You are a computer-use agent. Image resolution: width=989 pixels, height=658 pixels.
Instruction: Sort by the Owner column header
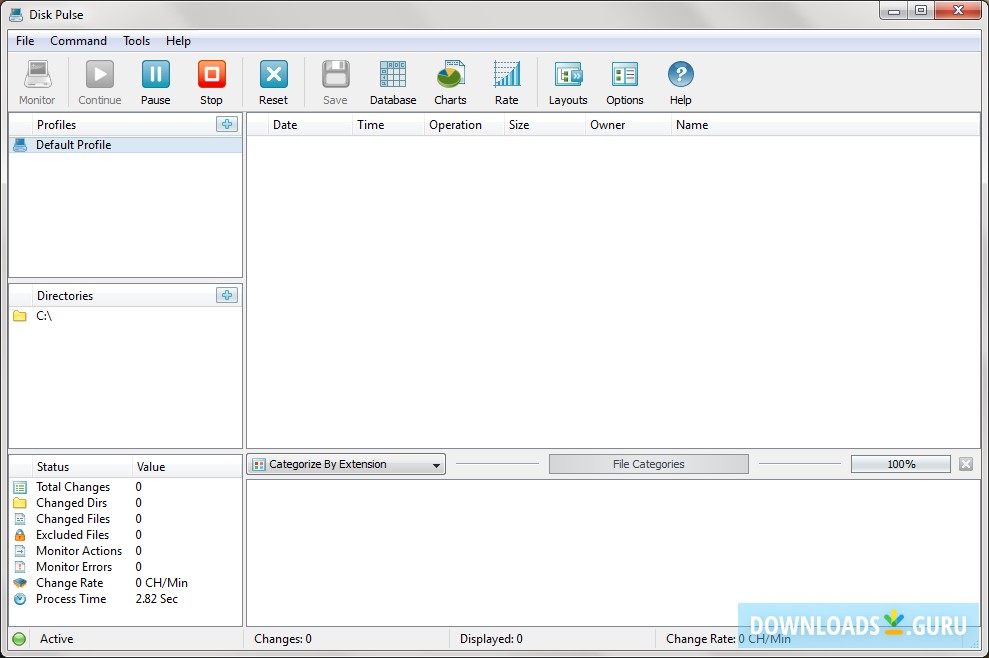tap(628, 125)
